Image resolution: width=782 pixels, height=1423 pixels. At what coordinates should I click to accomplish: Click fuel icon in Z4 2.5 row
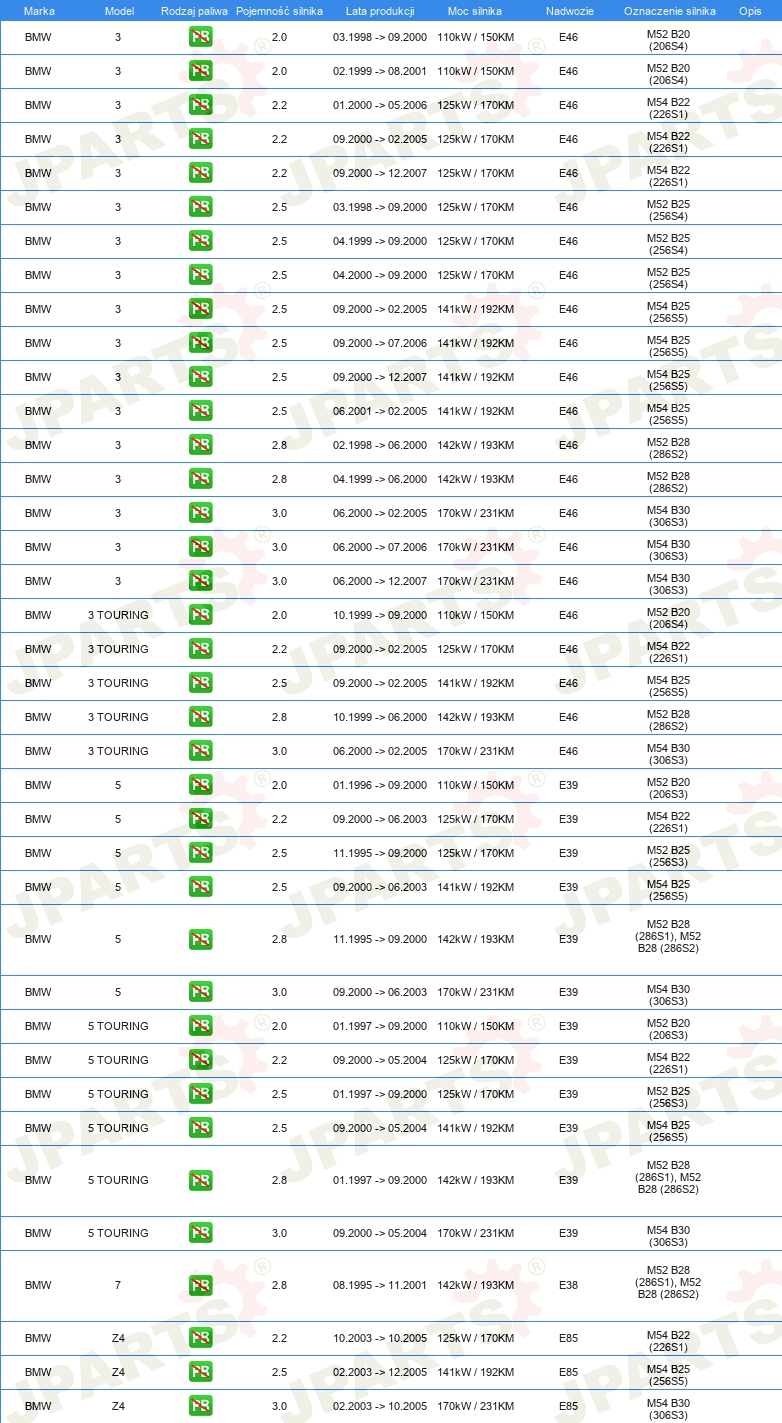pyautogui.click(x=200, y=1372)
